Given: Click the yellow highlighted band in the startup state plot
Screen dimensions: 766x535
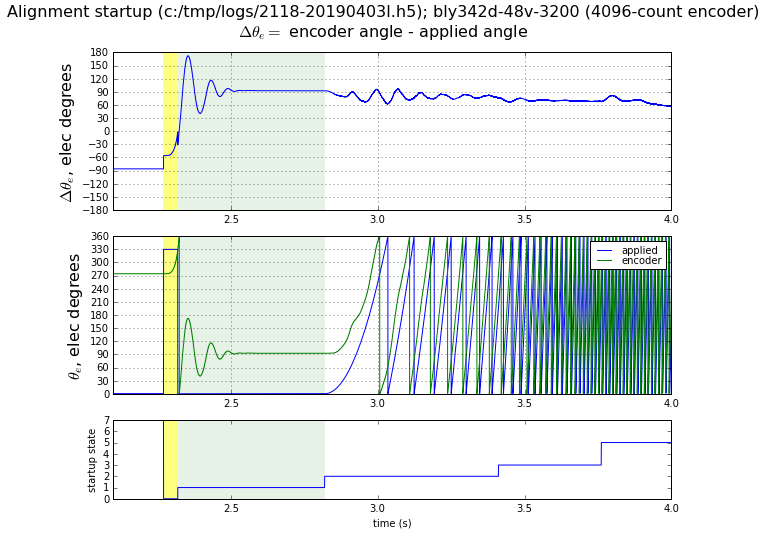Looking at the screenshot, I should [170, 460].
